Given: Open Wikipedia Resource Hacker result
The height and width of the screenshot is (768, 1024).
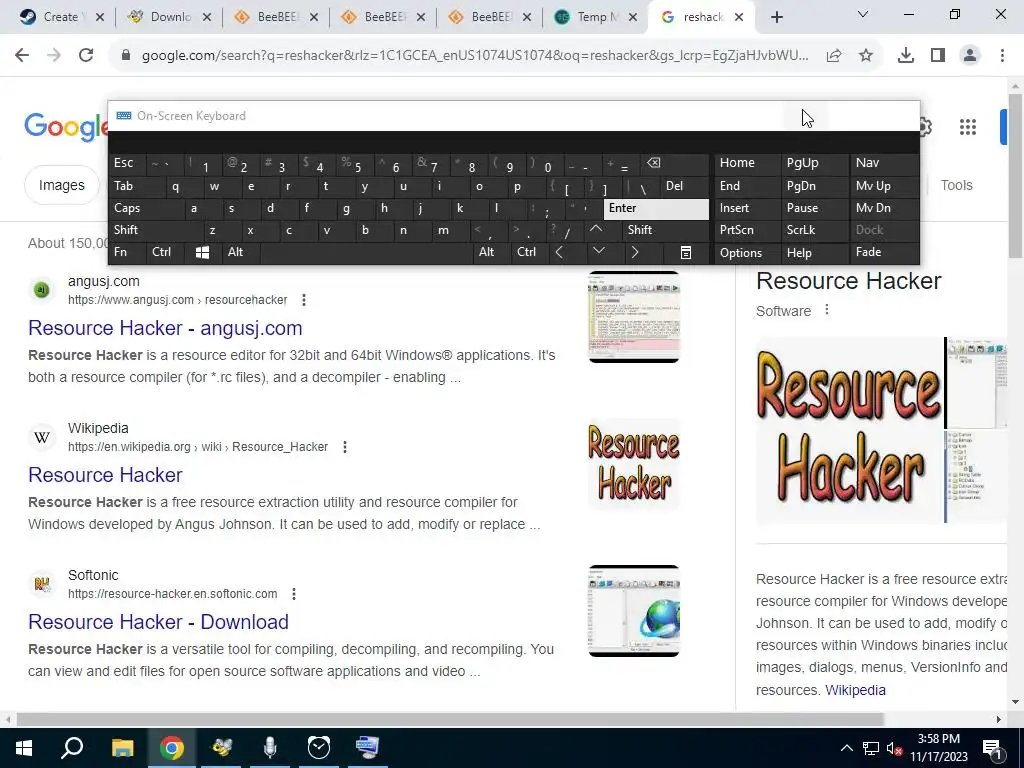Looking at the screenshot, I should pos(105,475).
